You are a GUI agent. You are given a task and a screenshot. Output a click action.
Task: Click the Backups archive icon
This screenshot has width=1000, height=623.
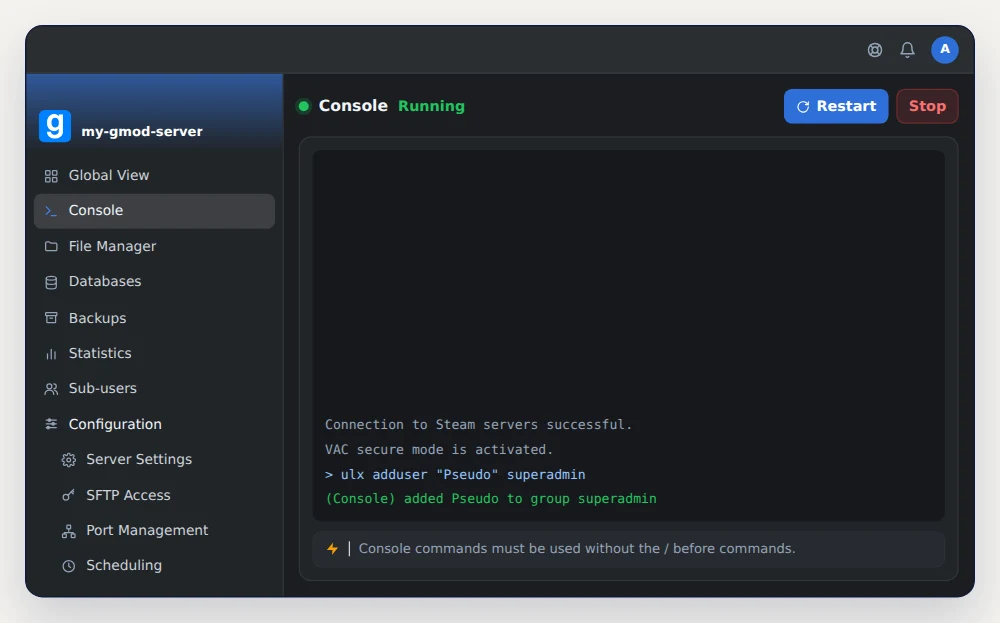pyautogui.click(x=51, y=318)
